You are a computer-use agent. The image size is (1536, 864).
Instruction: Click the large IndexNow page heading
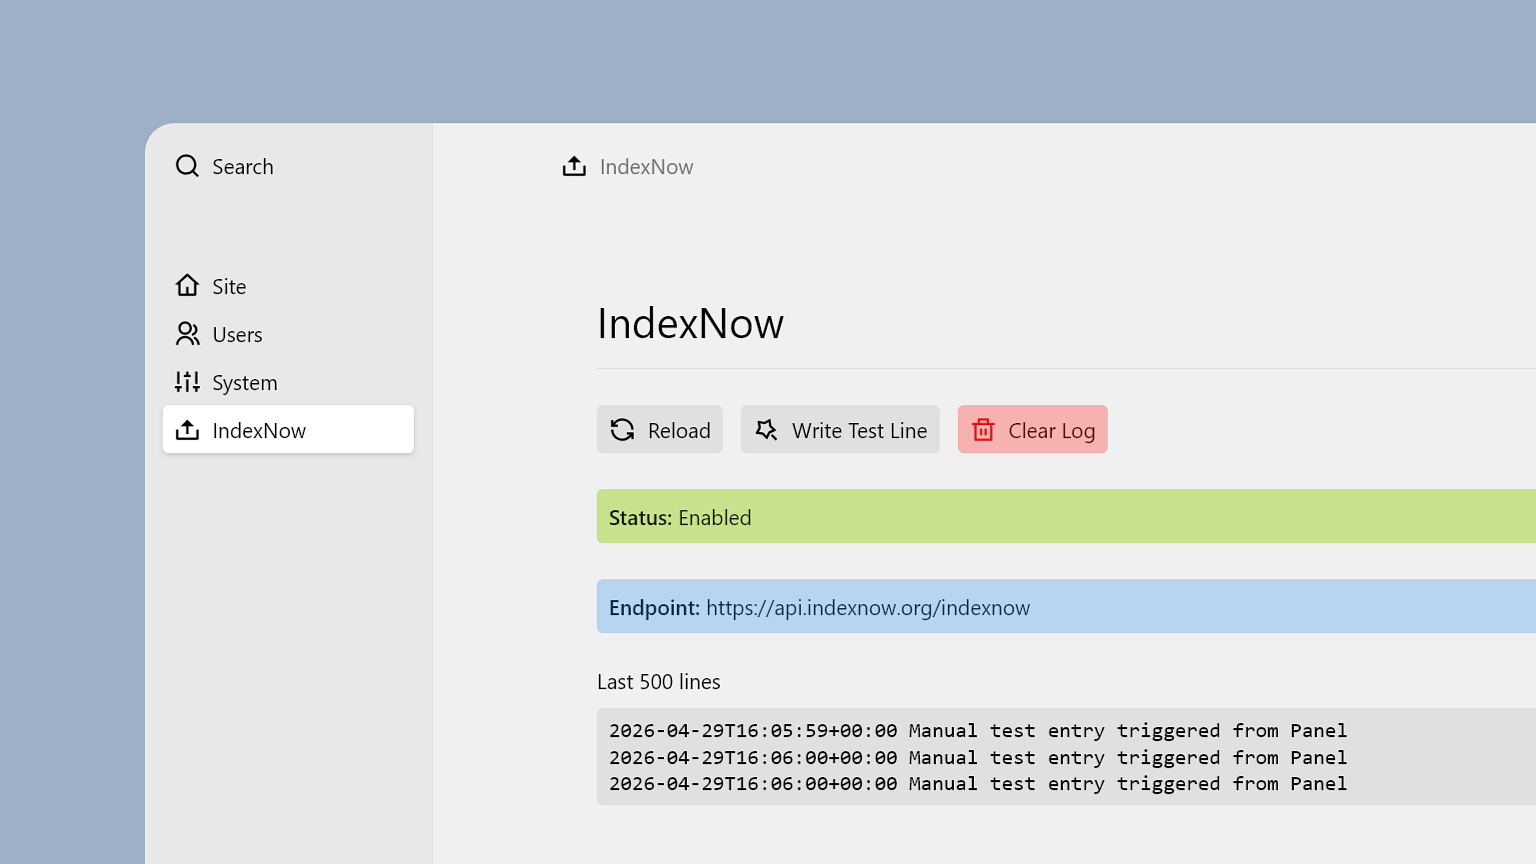tap(690, 324)
